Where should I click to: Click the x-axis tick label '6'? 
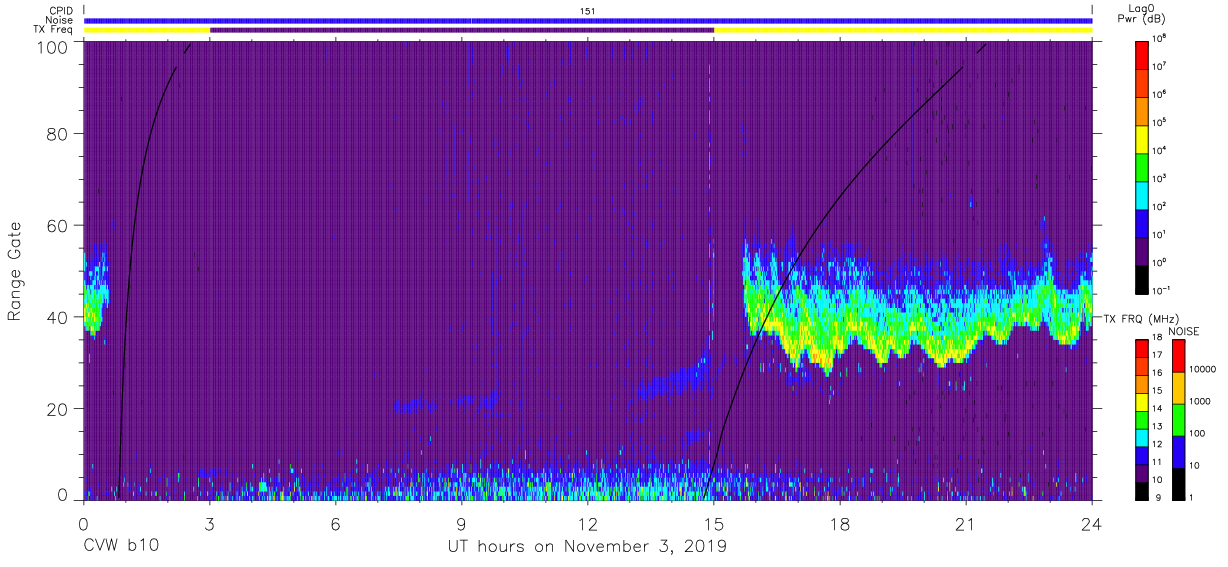click(x=336, y=523)
